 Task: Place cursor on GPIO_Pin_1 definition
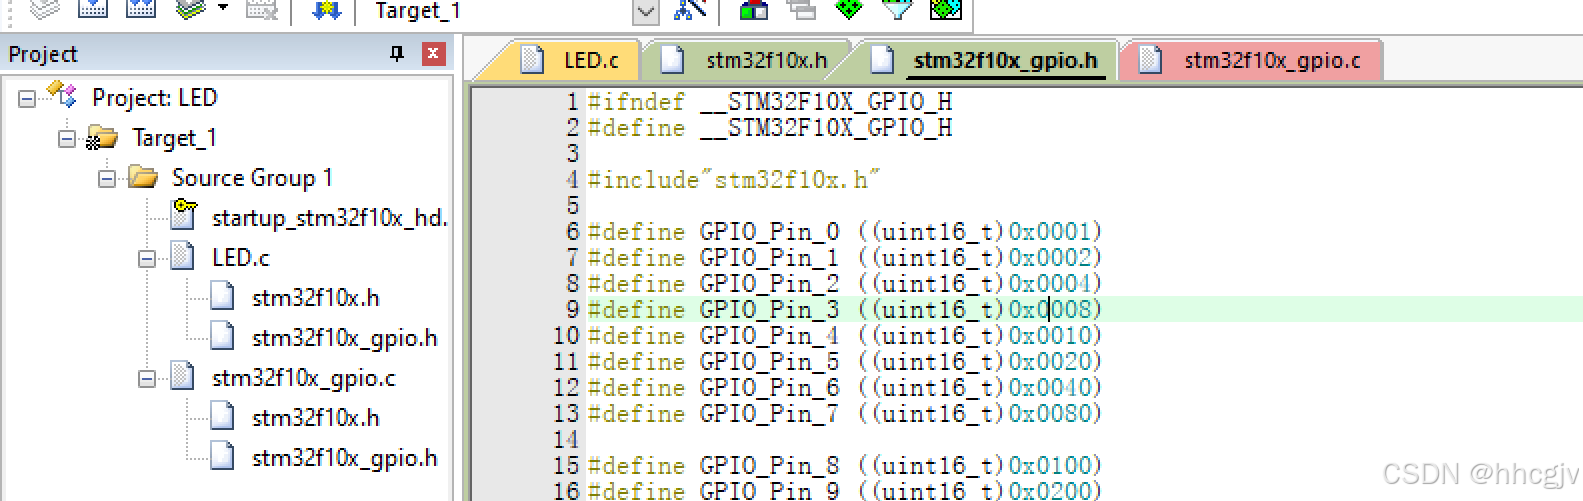pyautogui.click(x=844, y=258)
